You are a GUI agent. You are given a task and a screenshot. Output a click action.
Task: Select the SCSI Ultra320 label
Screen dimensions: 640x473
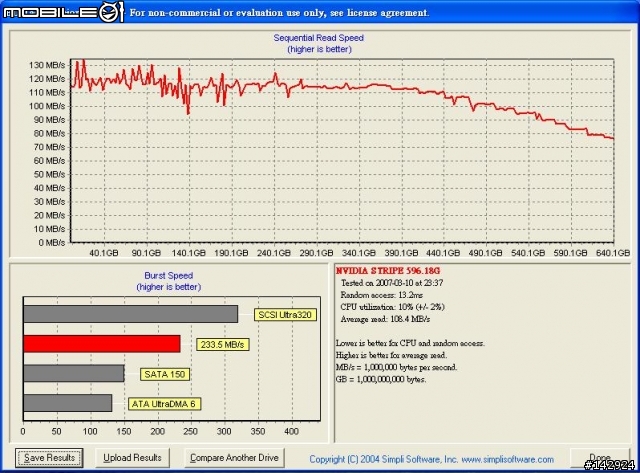click(285, 315)
